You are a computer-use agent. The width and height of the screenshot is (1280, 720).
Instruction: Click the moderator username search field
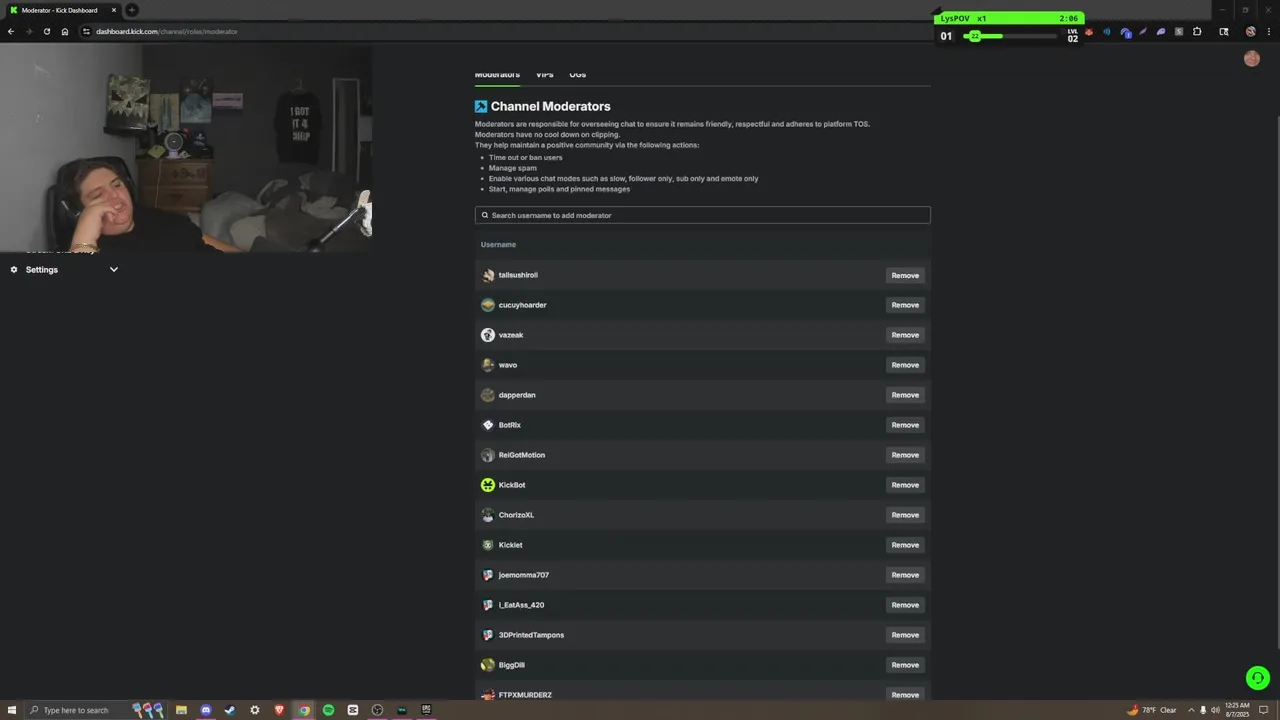tap(703, 215)
